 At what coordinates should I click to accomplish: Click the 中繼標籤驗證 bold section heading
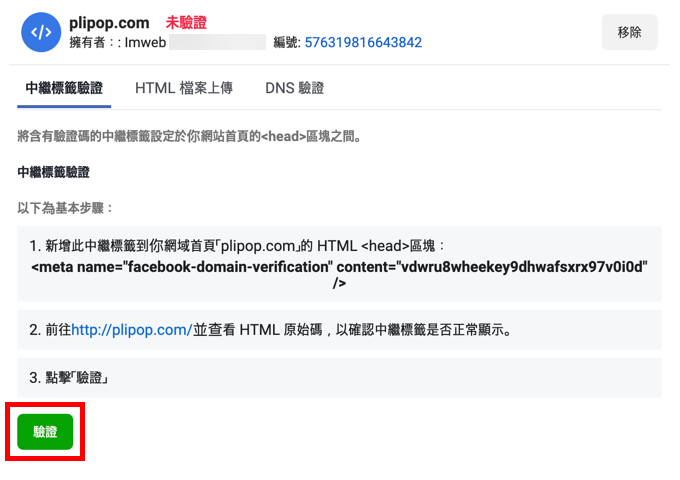(x=53, y=172)
